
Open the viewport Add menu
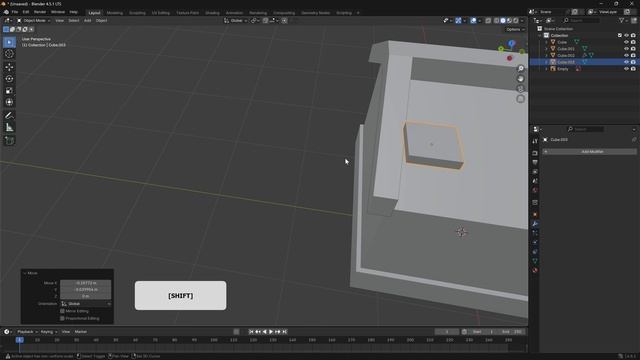coord(87,20)
